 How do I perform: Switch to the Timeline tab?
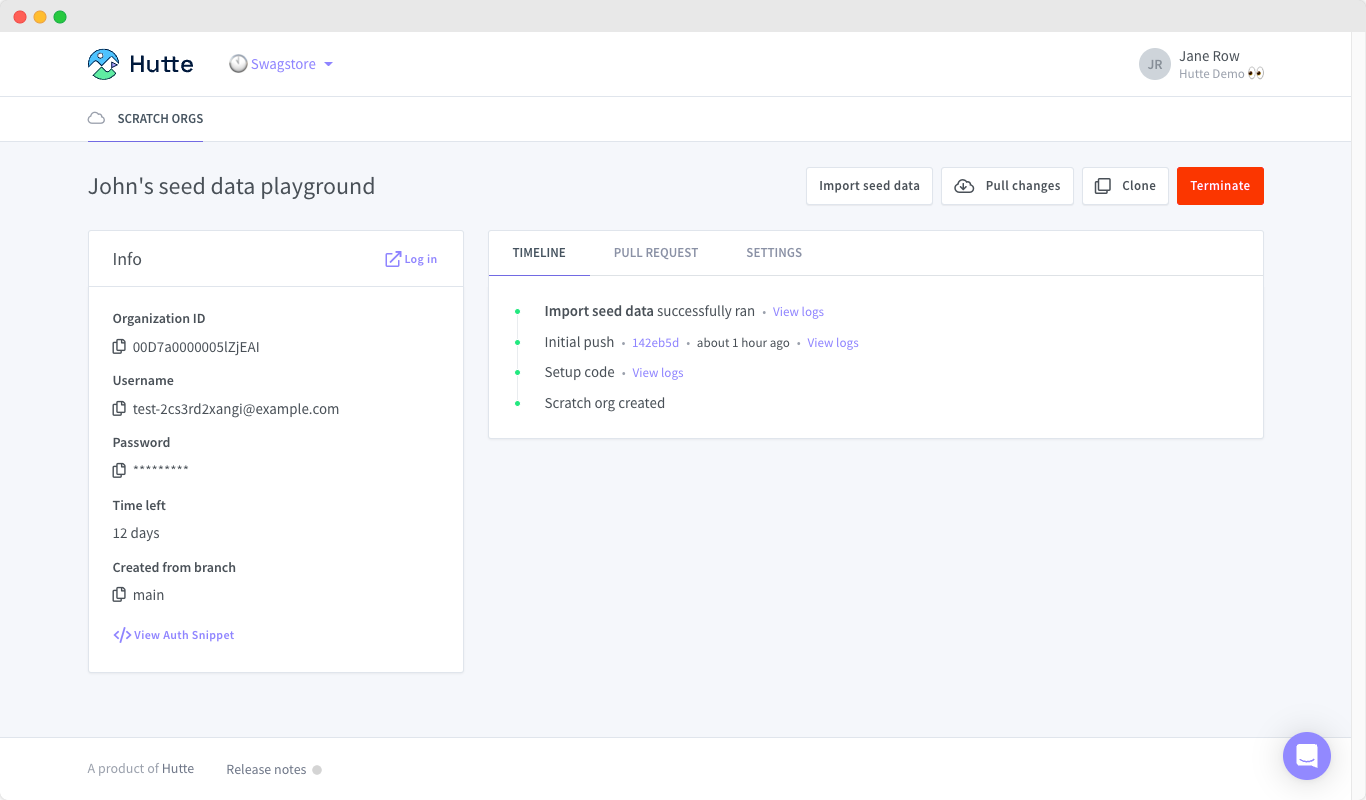[539, 253]
